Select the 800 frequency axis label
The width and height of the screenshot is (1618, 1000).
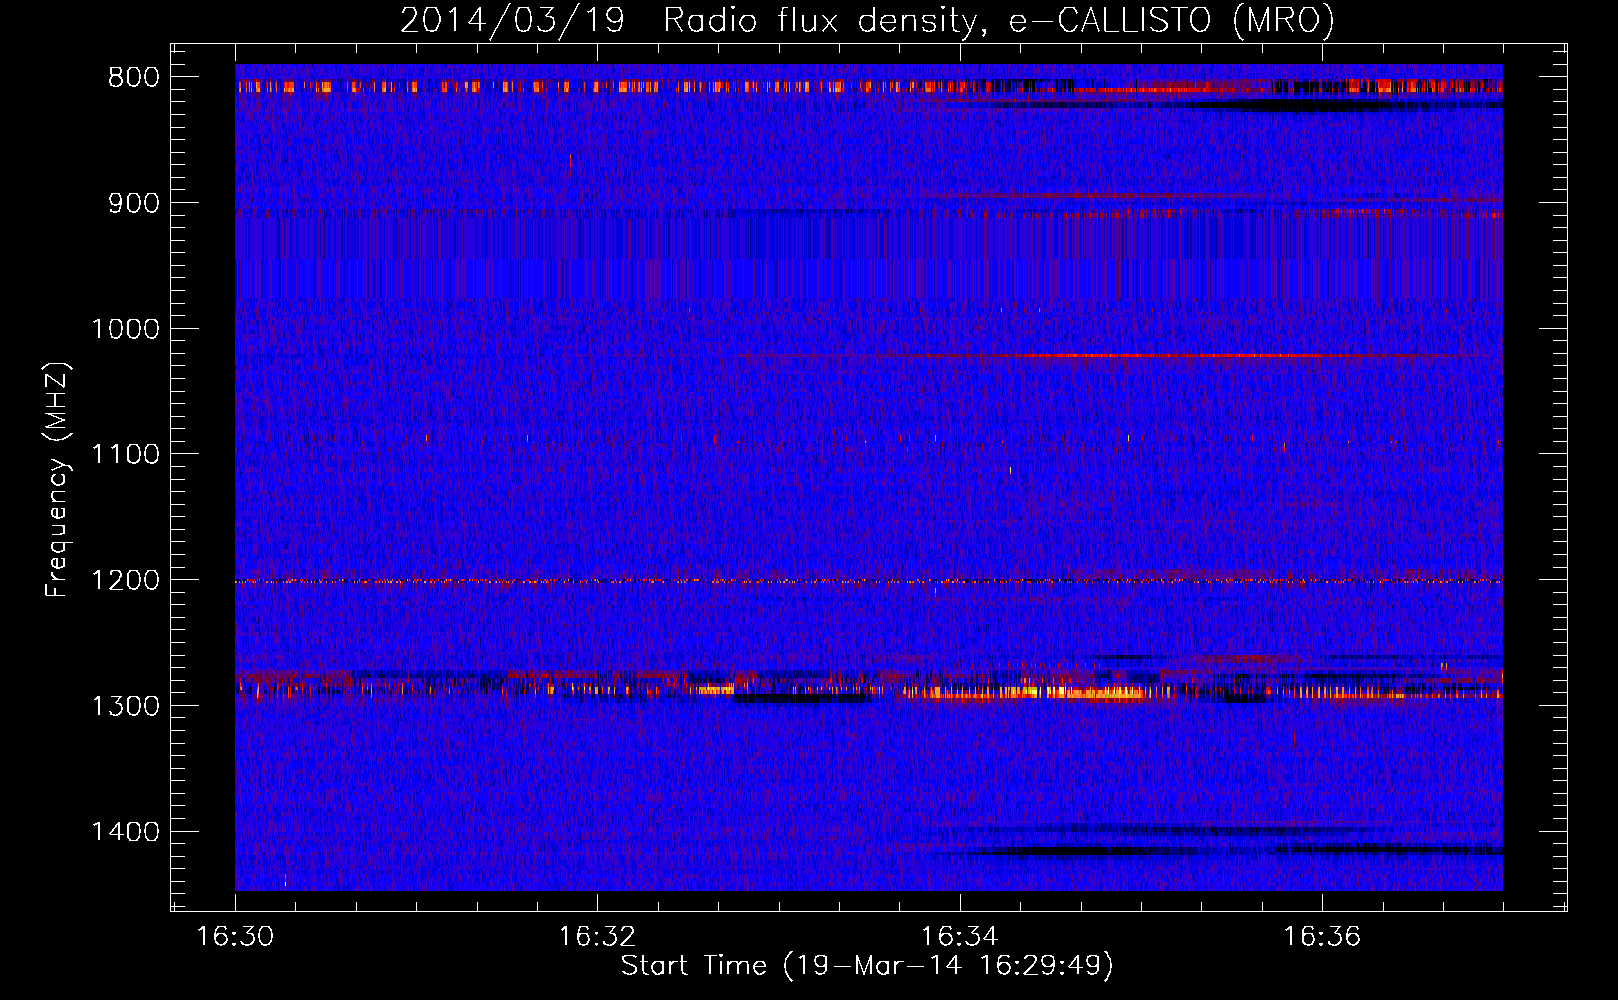pyautogui.click(x=133, y=78)
